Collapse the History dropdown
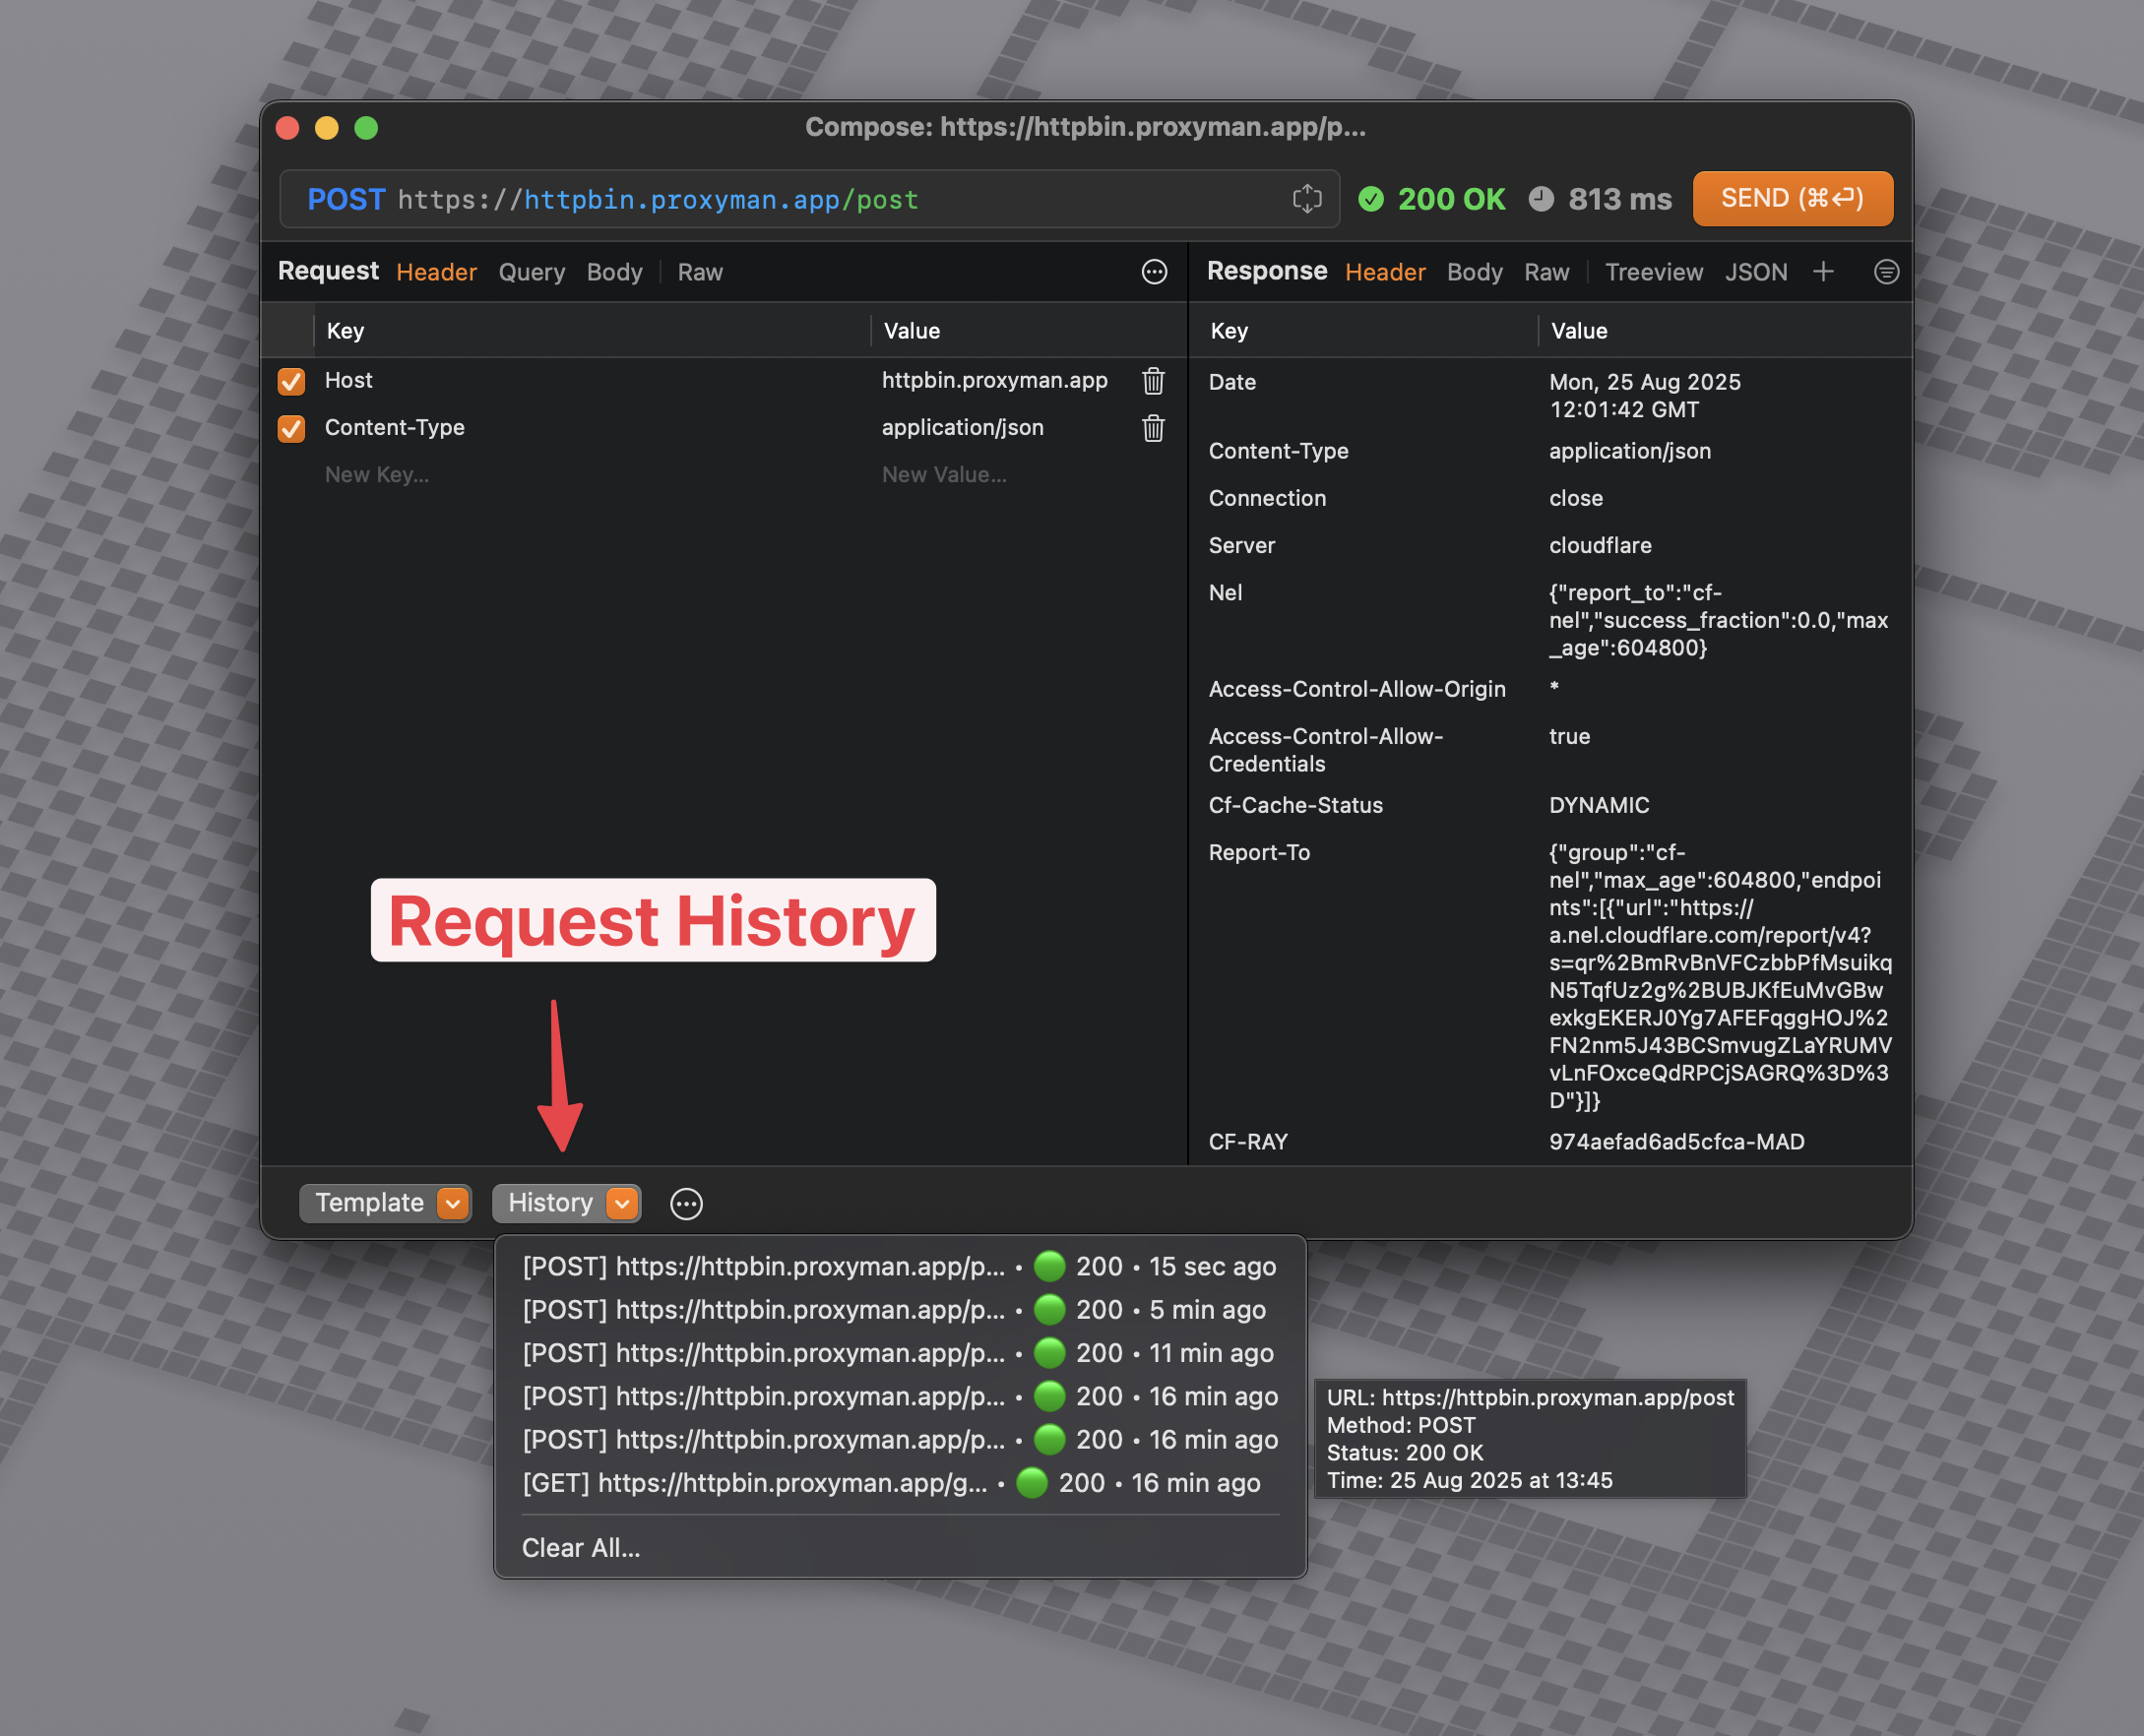Image resolution: width=2144 pixels, height=1736 pixels. tap(566, 1203)
